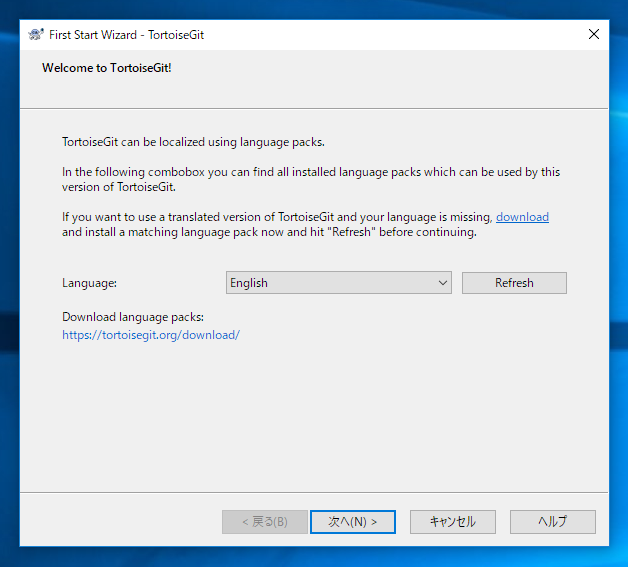Click the Language: label
This screenshot has height=567, width=628.
click(x=89, y=283)
